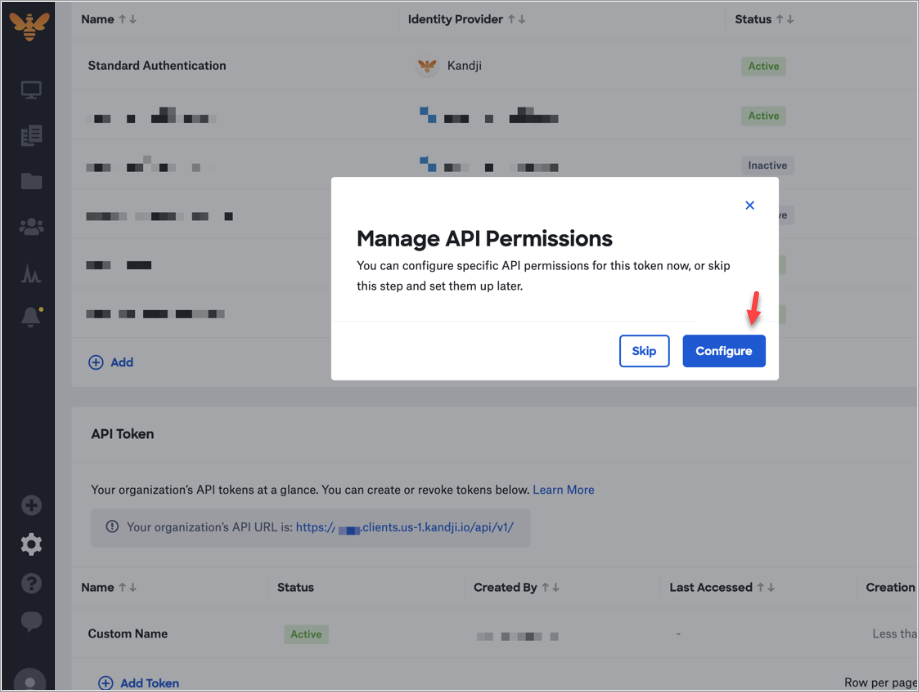Skip the API permissions setup
The height and width of the screenshot is (692, 919).
pos(644,351)
